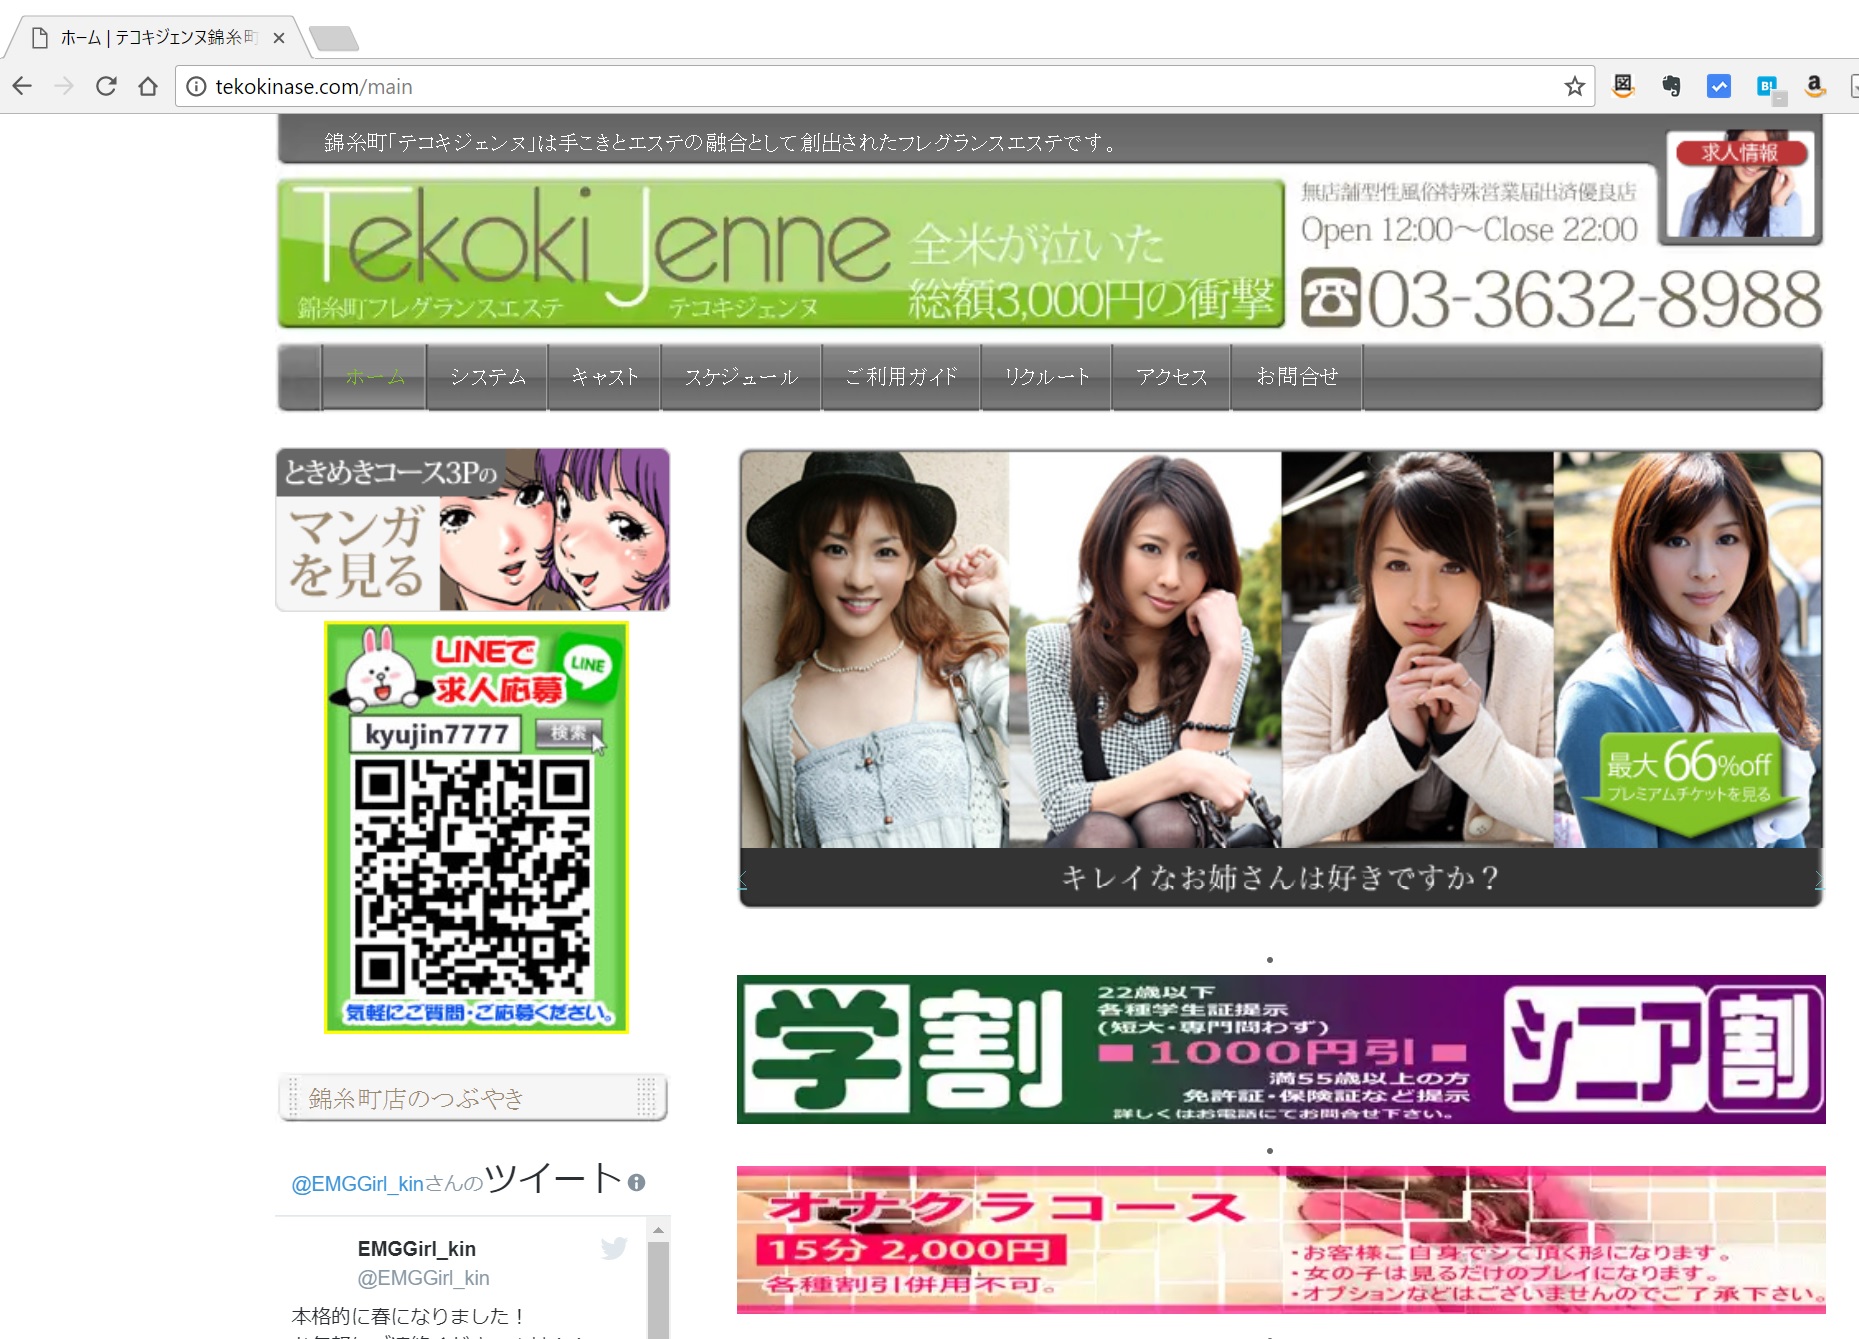Open the site information icon in address bar
This screenshot has height=1339, width=1859.
pos(197,87)
